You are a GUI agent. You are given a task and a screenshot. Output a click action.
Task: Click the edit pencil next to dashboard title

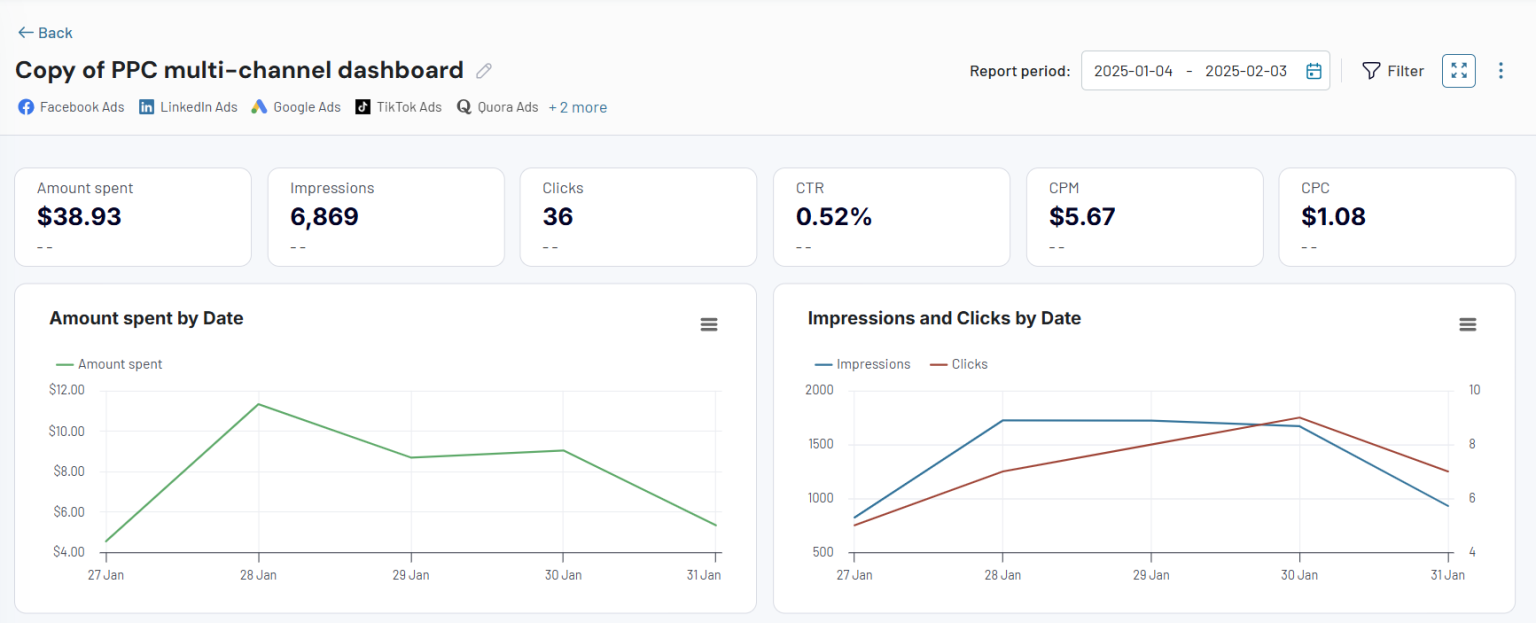click(483, 70)
